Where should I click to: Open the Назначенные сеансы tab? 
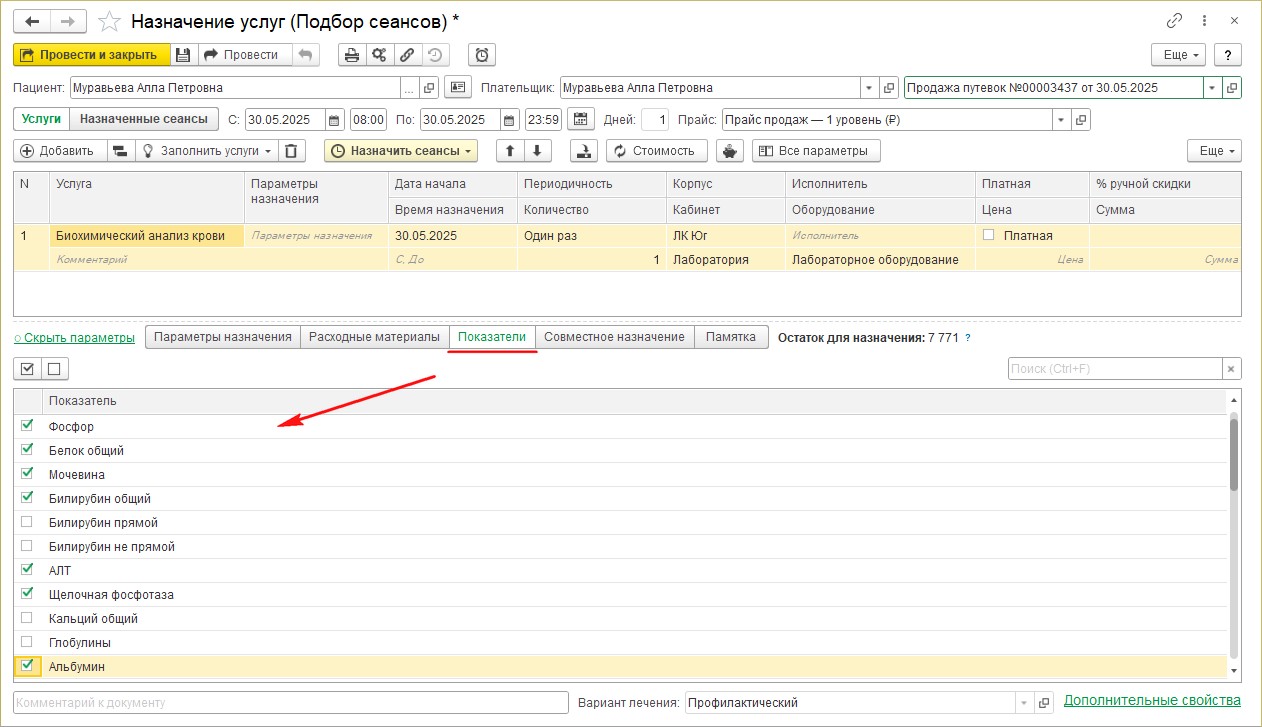click(x=143, y=119)
